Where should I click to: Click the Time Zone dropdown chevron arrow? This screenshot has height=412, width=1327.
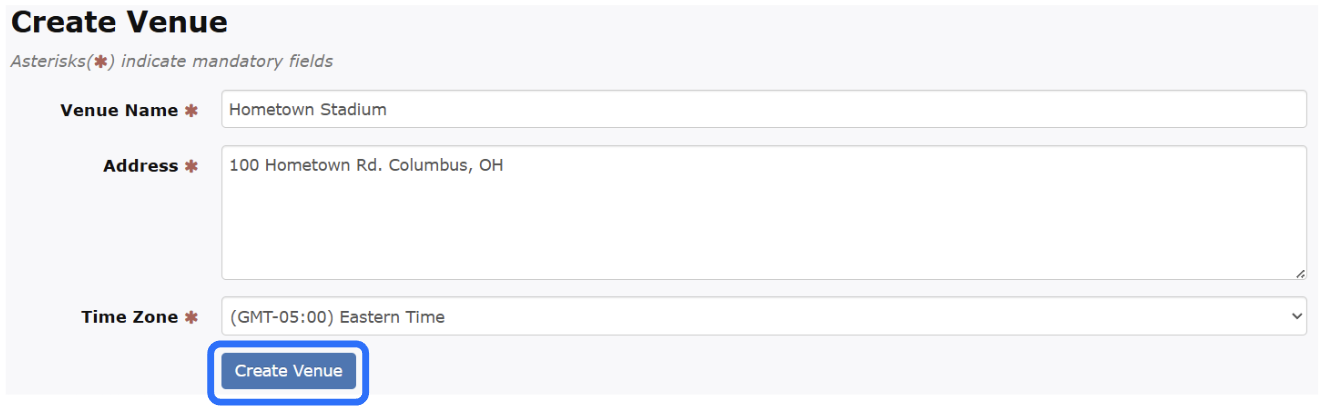1296,317
